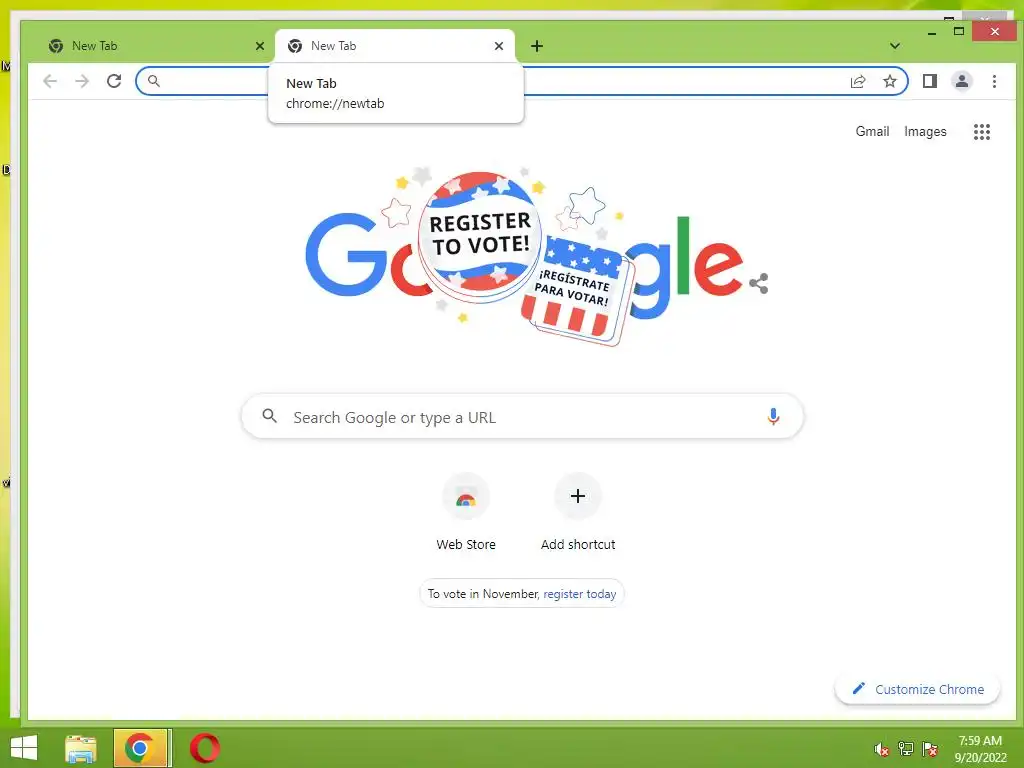Image resolution: width=1024 pixels, height=768 pixels.
Task: Click the Register to Vote doodle
Action: 522,256
